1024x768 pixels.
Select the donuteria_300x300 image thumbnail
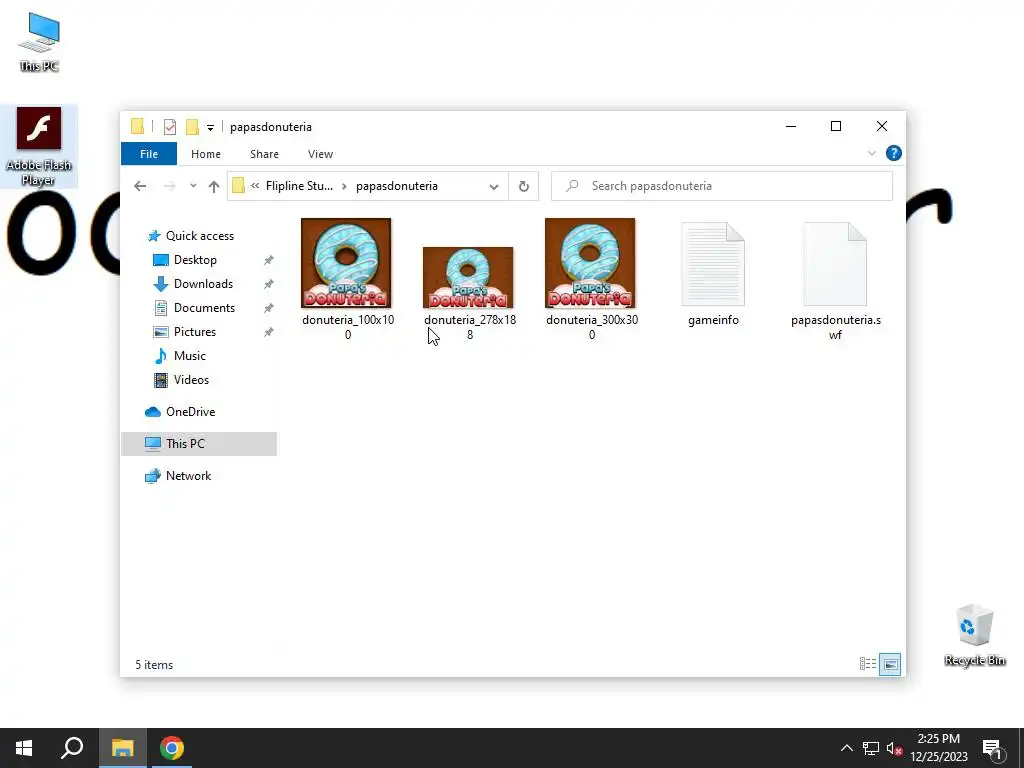tap(590, 263)
